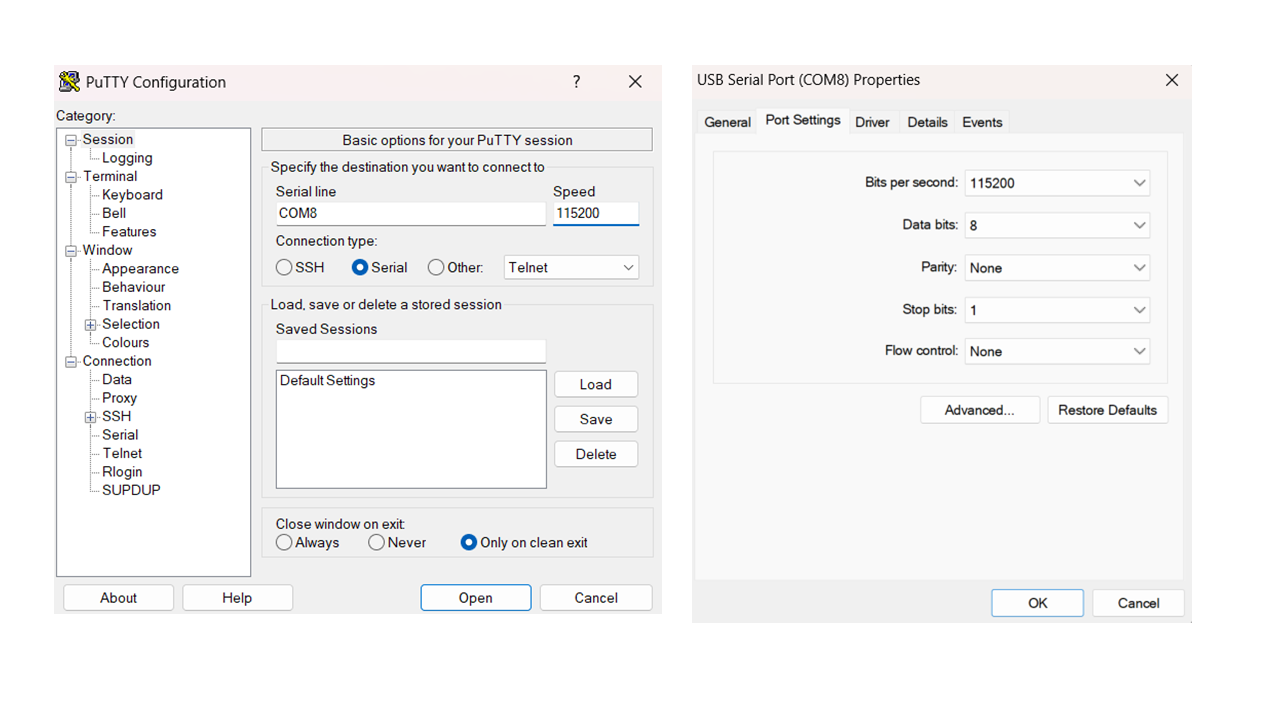Click the PuTTY title bar help question mark
The height and width of the screenshot is (720, 1280).
tap(576, 82)
